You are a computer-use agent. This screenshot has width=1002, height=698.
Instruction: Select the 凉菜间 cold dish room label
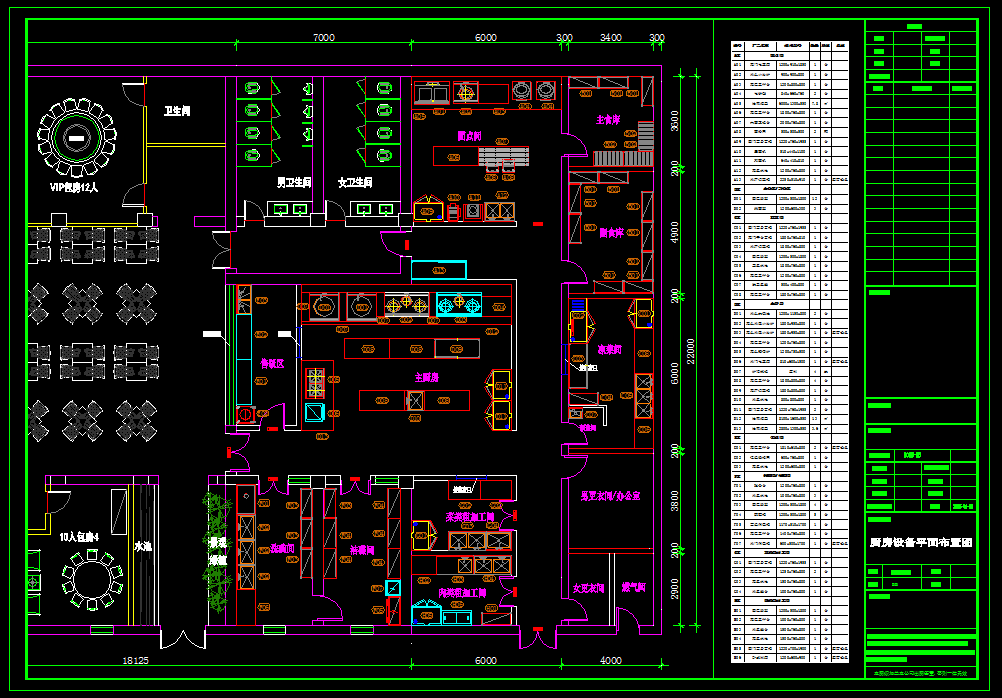point(610,350)
